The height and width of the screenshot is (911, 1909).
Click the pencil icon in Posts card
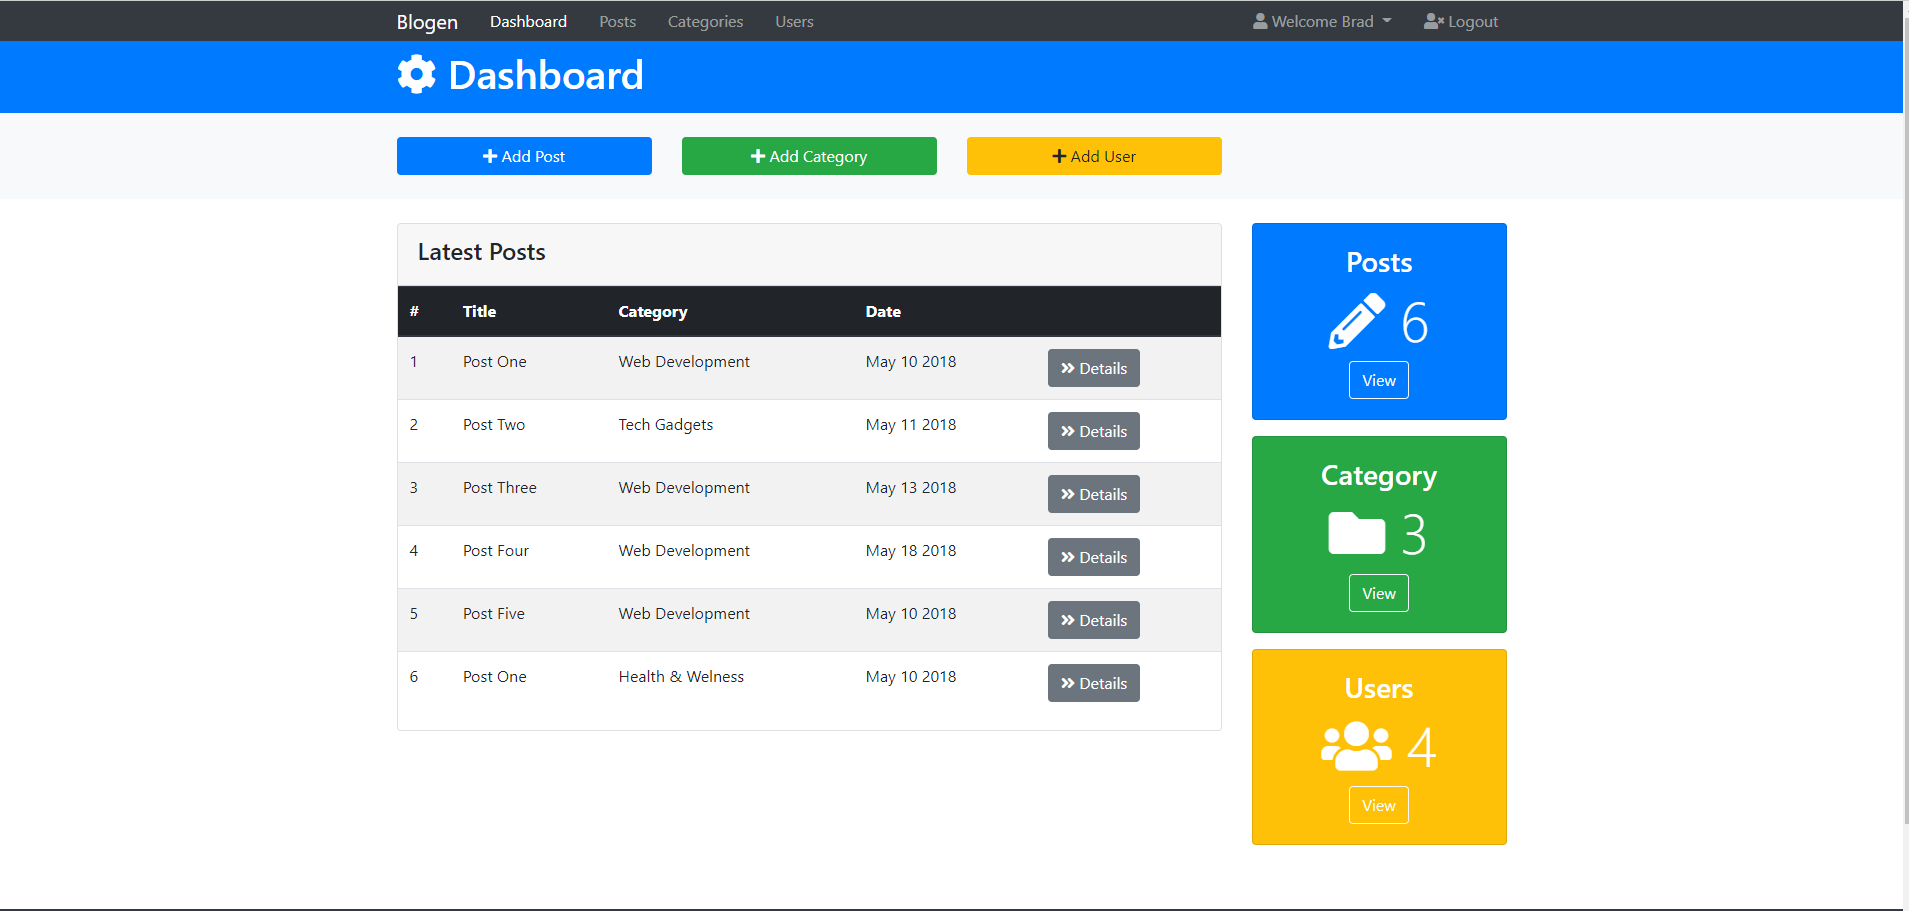1356,322
